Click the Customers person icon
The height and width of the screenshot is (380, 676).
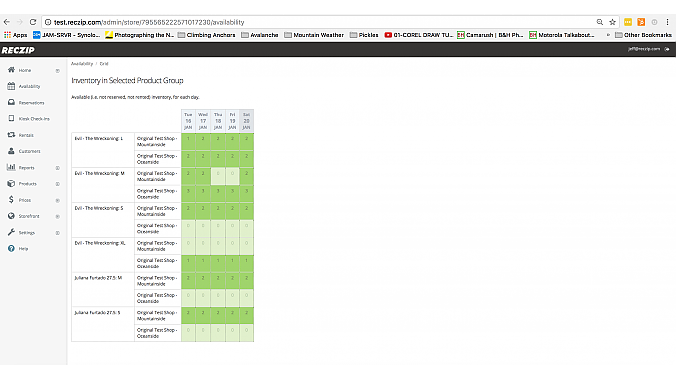11,151
